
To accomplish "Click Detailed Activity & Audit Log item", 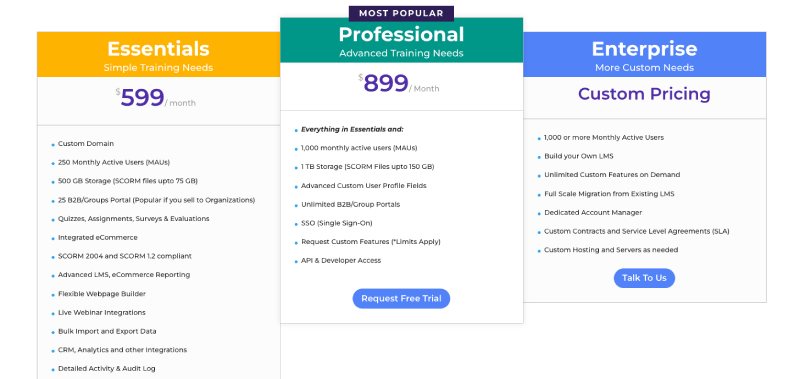I will [107, 369].
